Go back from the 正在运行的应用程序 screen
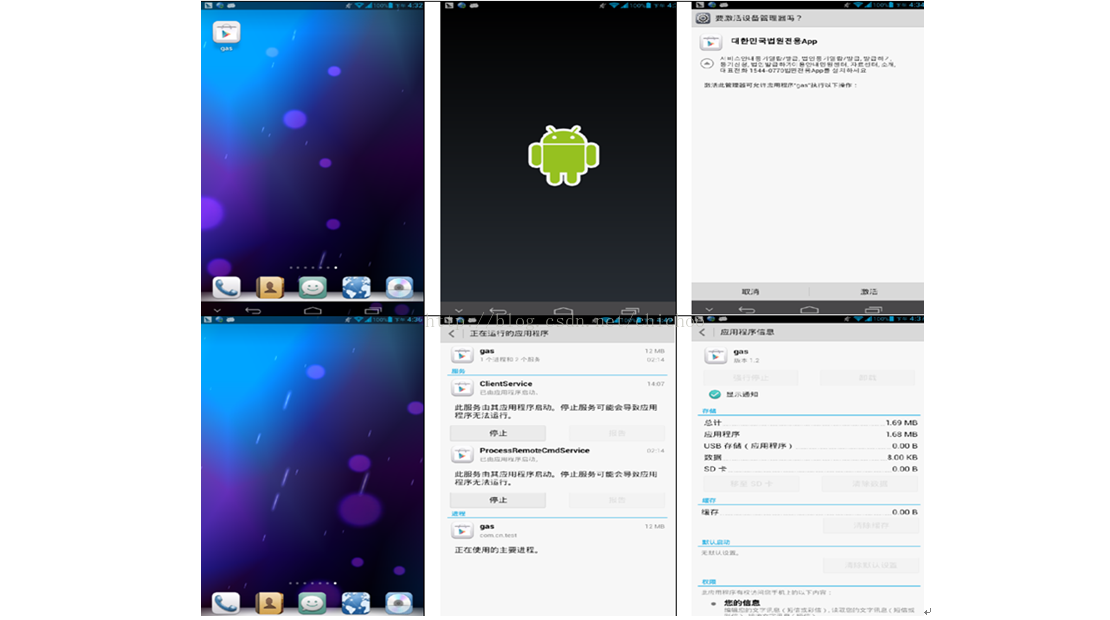Viewport: 1110px width, 620px height. pyautogui.click(x=452, y=333)
